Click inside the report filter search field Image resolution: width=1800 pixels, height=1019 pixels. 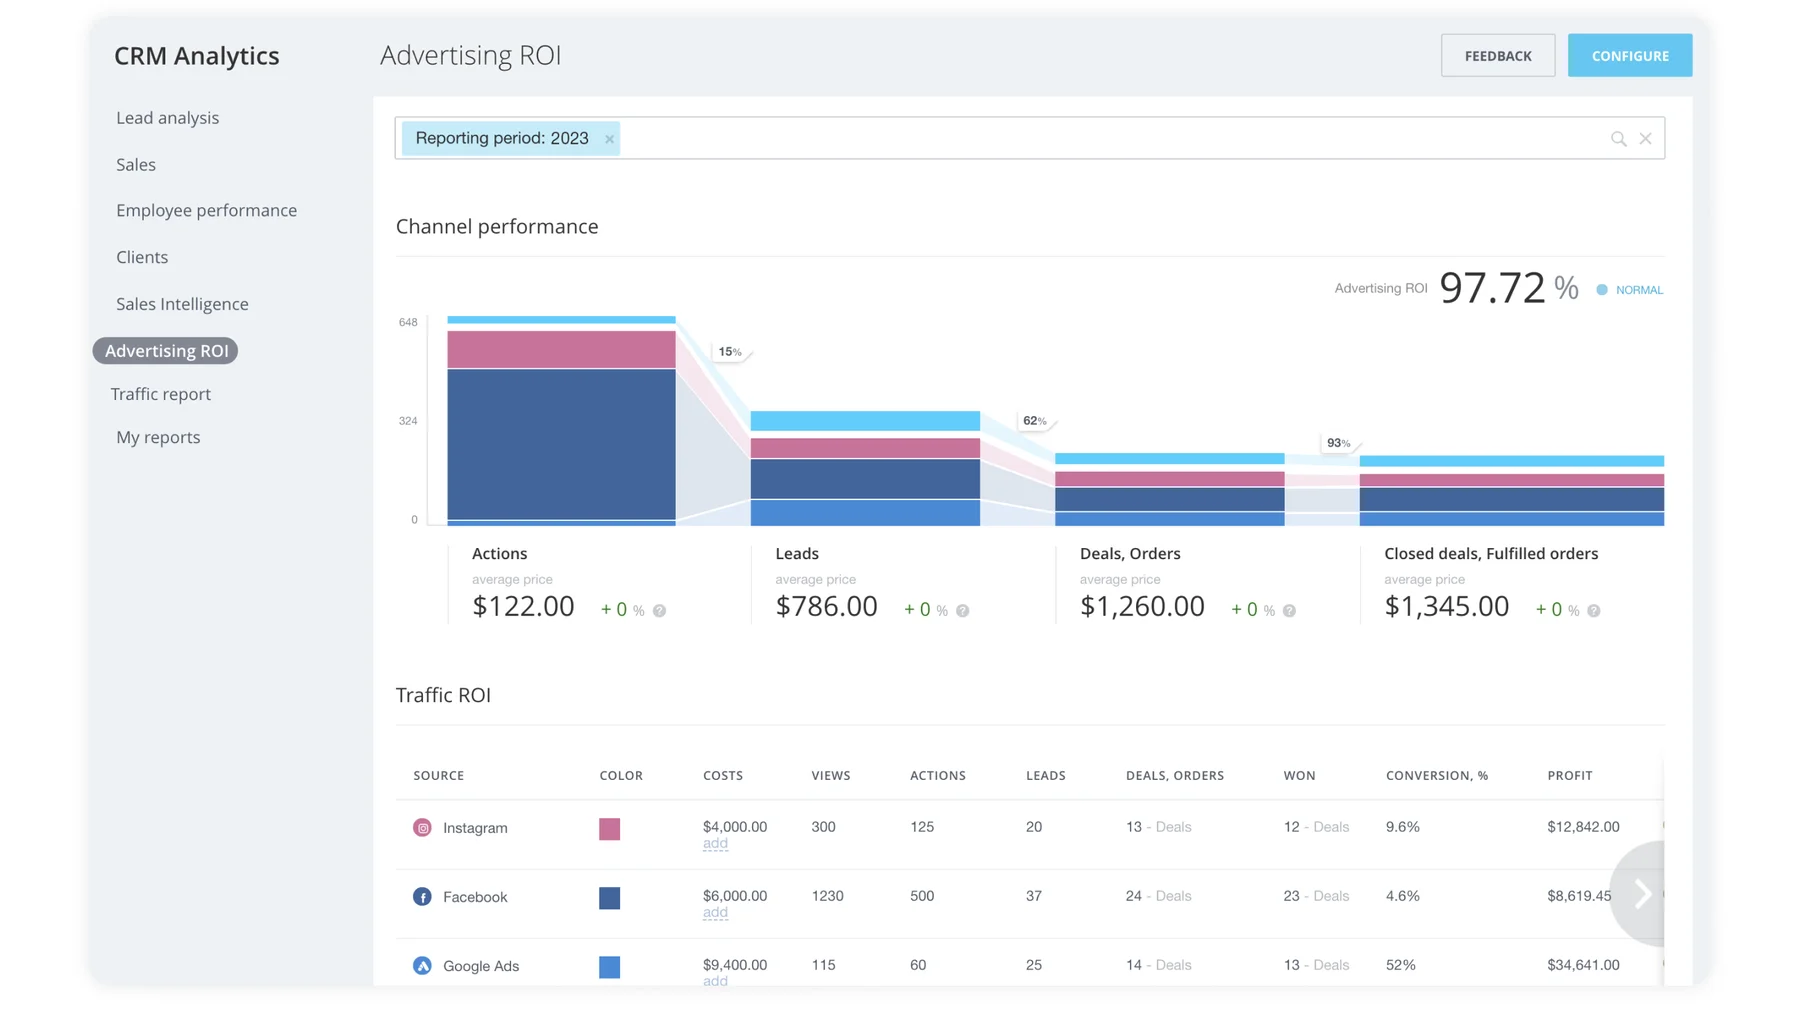click(x=1100, y=139)
